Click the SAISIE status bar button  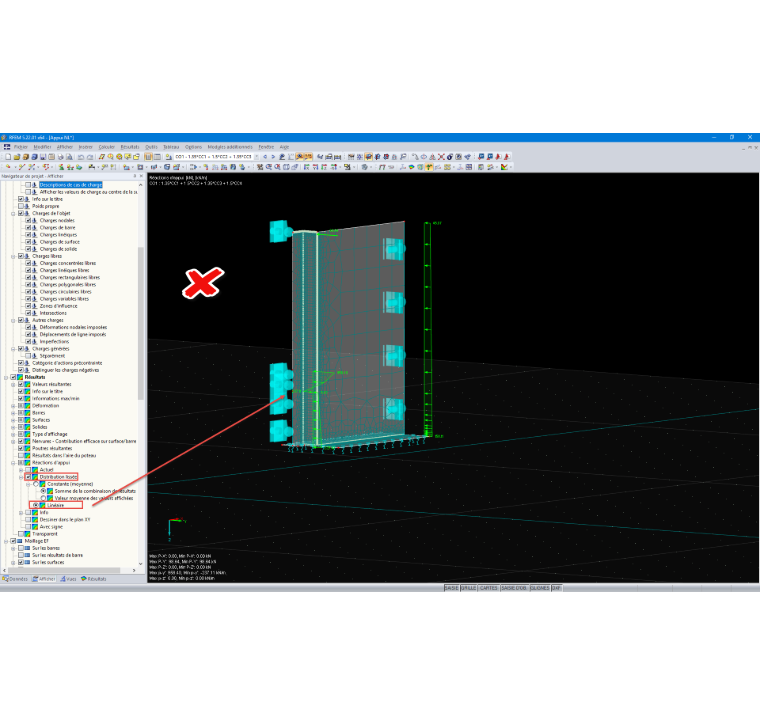click(451, 588)
